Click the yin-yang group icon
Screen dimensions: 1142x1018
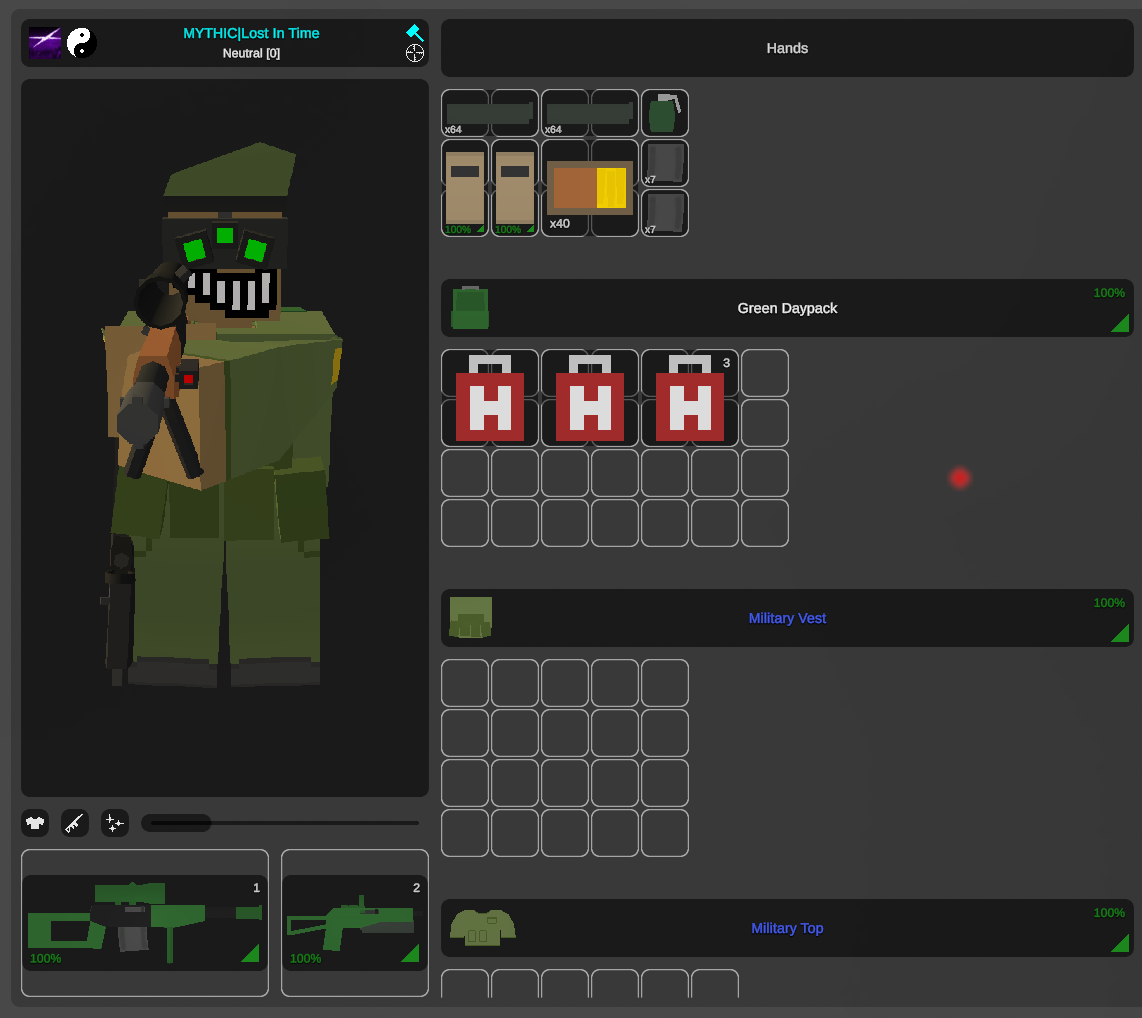[81, 42]
